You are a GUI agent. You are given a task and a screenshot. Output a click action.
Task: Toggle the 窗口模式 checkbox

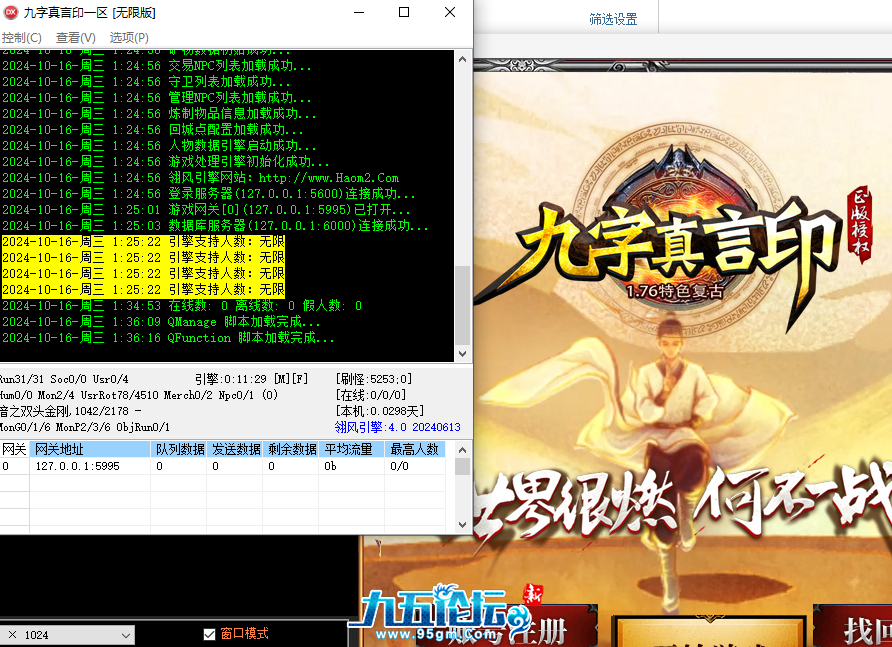[x=209, y=634]
